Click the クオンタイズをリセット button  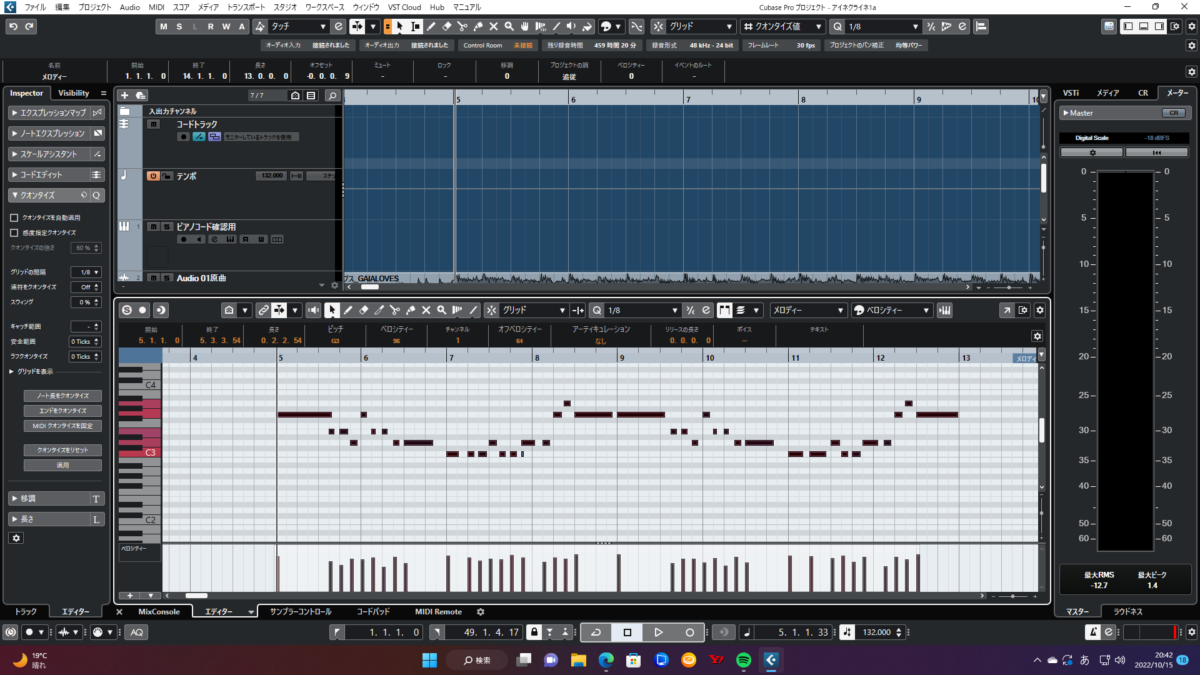63,450
